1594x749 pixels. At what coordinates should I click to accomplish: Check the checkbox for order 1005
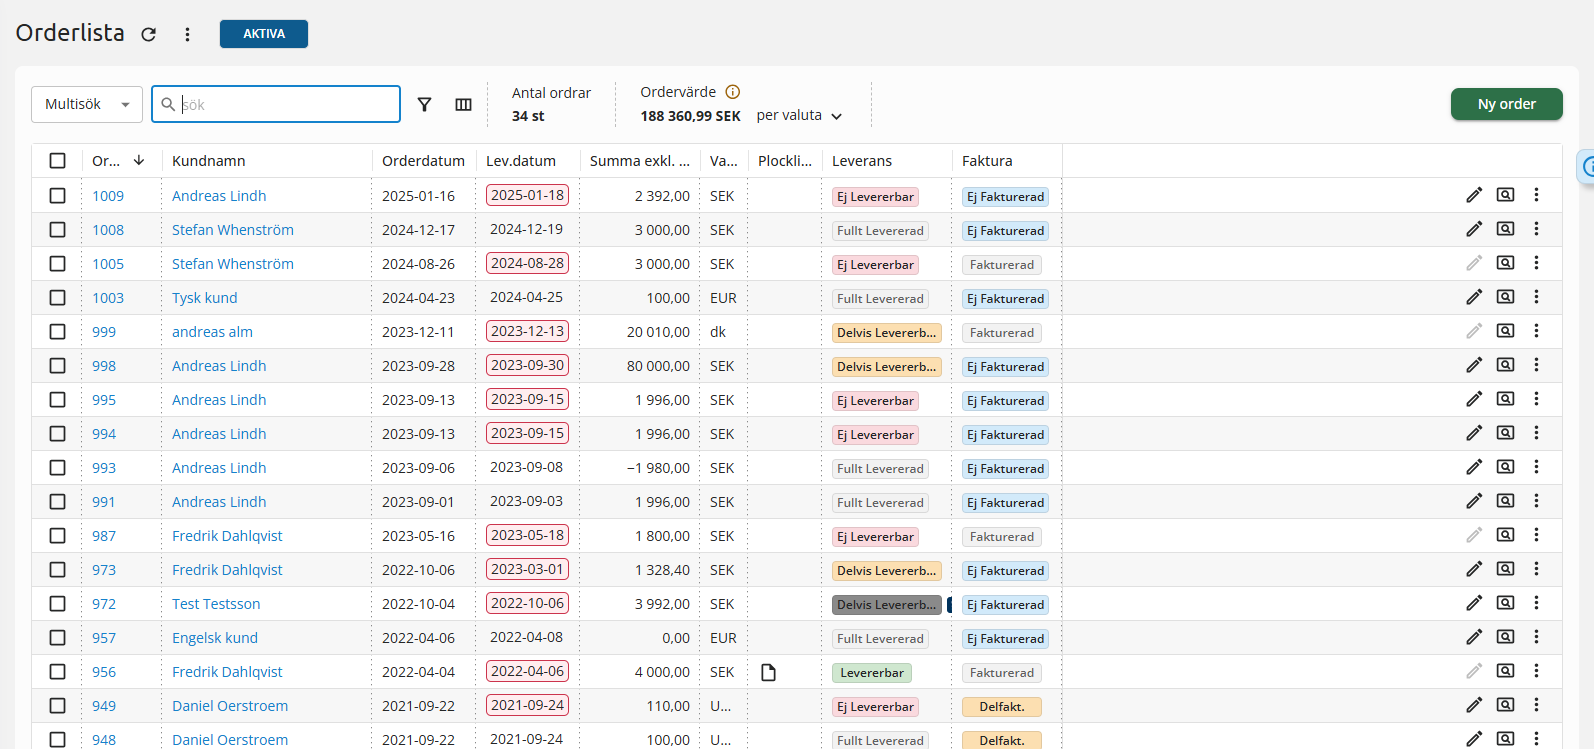58,264
